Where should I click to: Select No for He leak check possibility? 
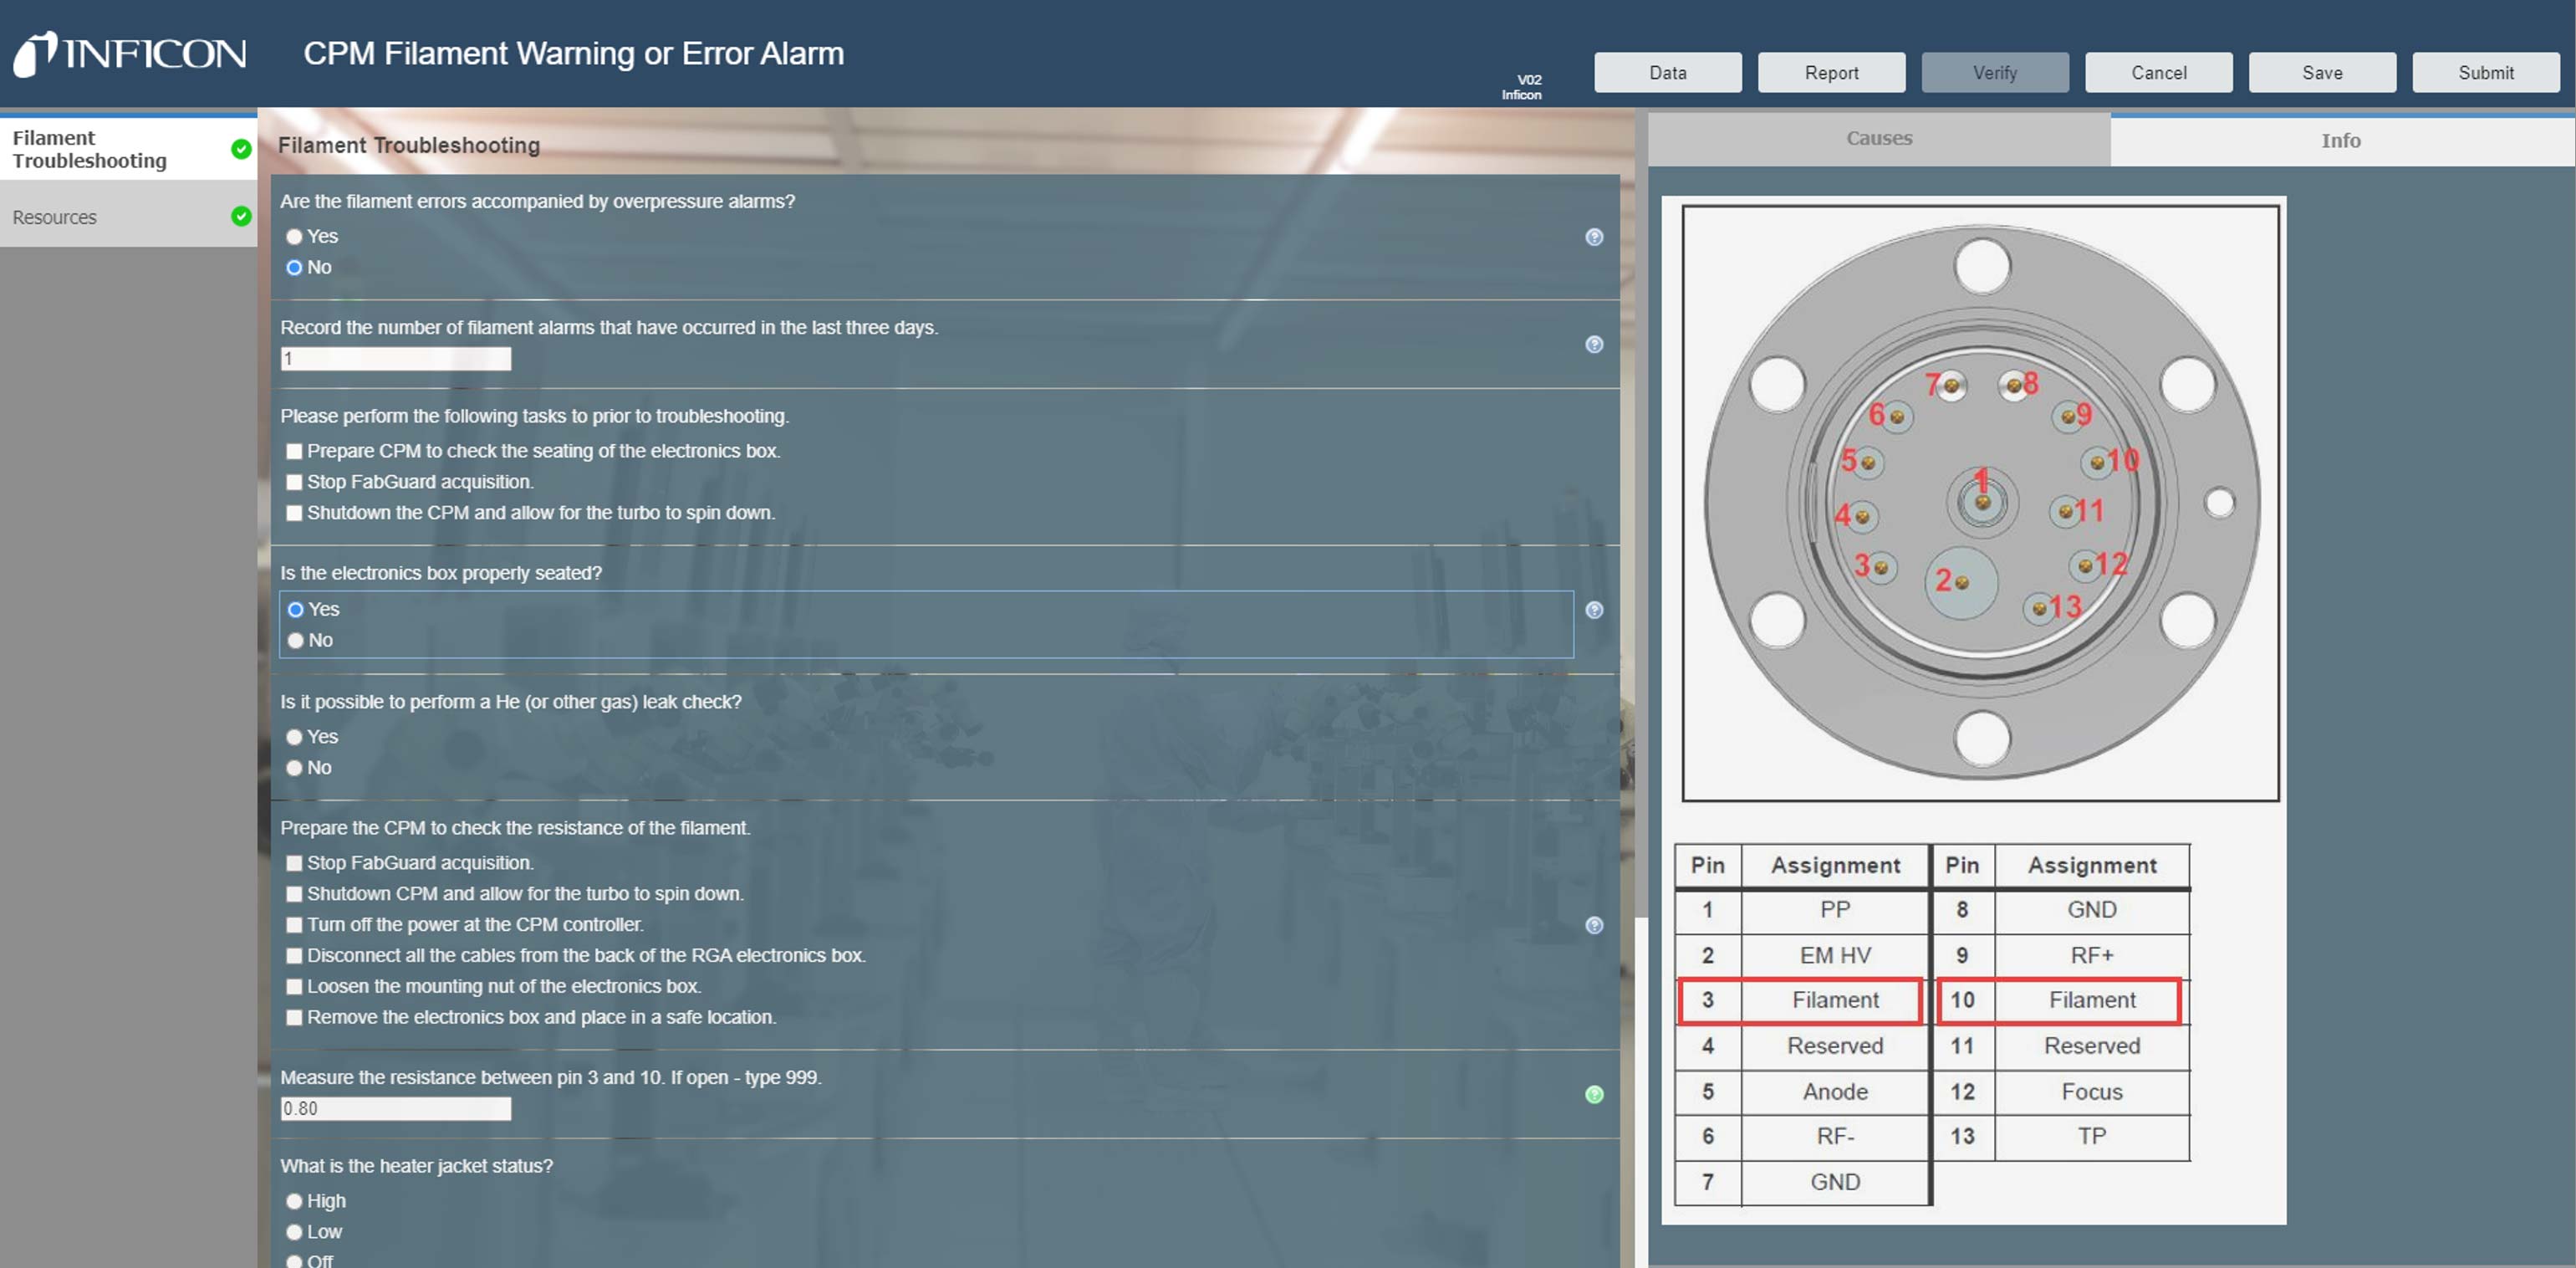pyautogui.click(x=294, y=768)
